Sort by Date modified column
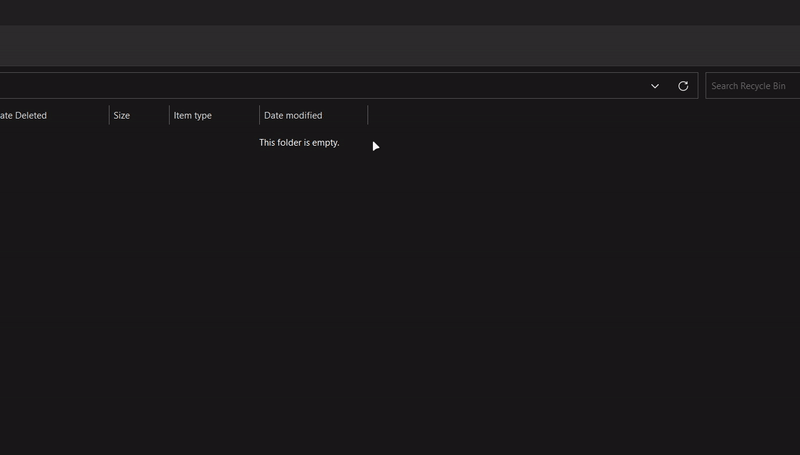800x455 pixels. point(313,115)
